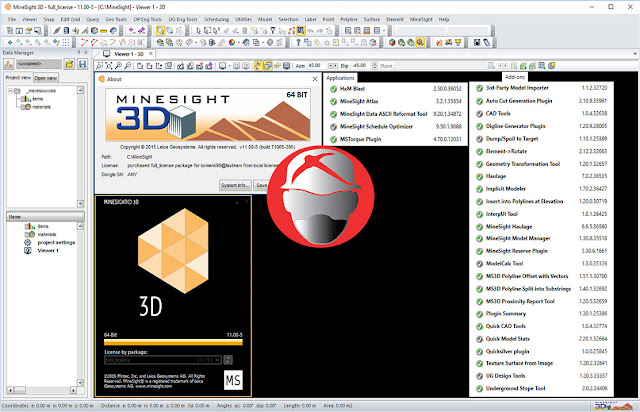This screenshot has height=412, width=640.
Task: Click the undo arrow icon
Action: 311,31
